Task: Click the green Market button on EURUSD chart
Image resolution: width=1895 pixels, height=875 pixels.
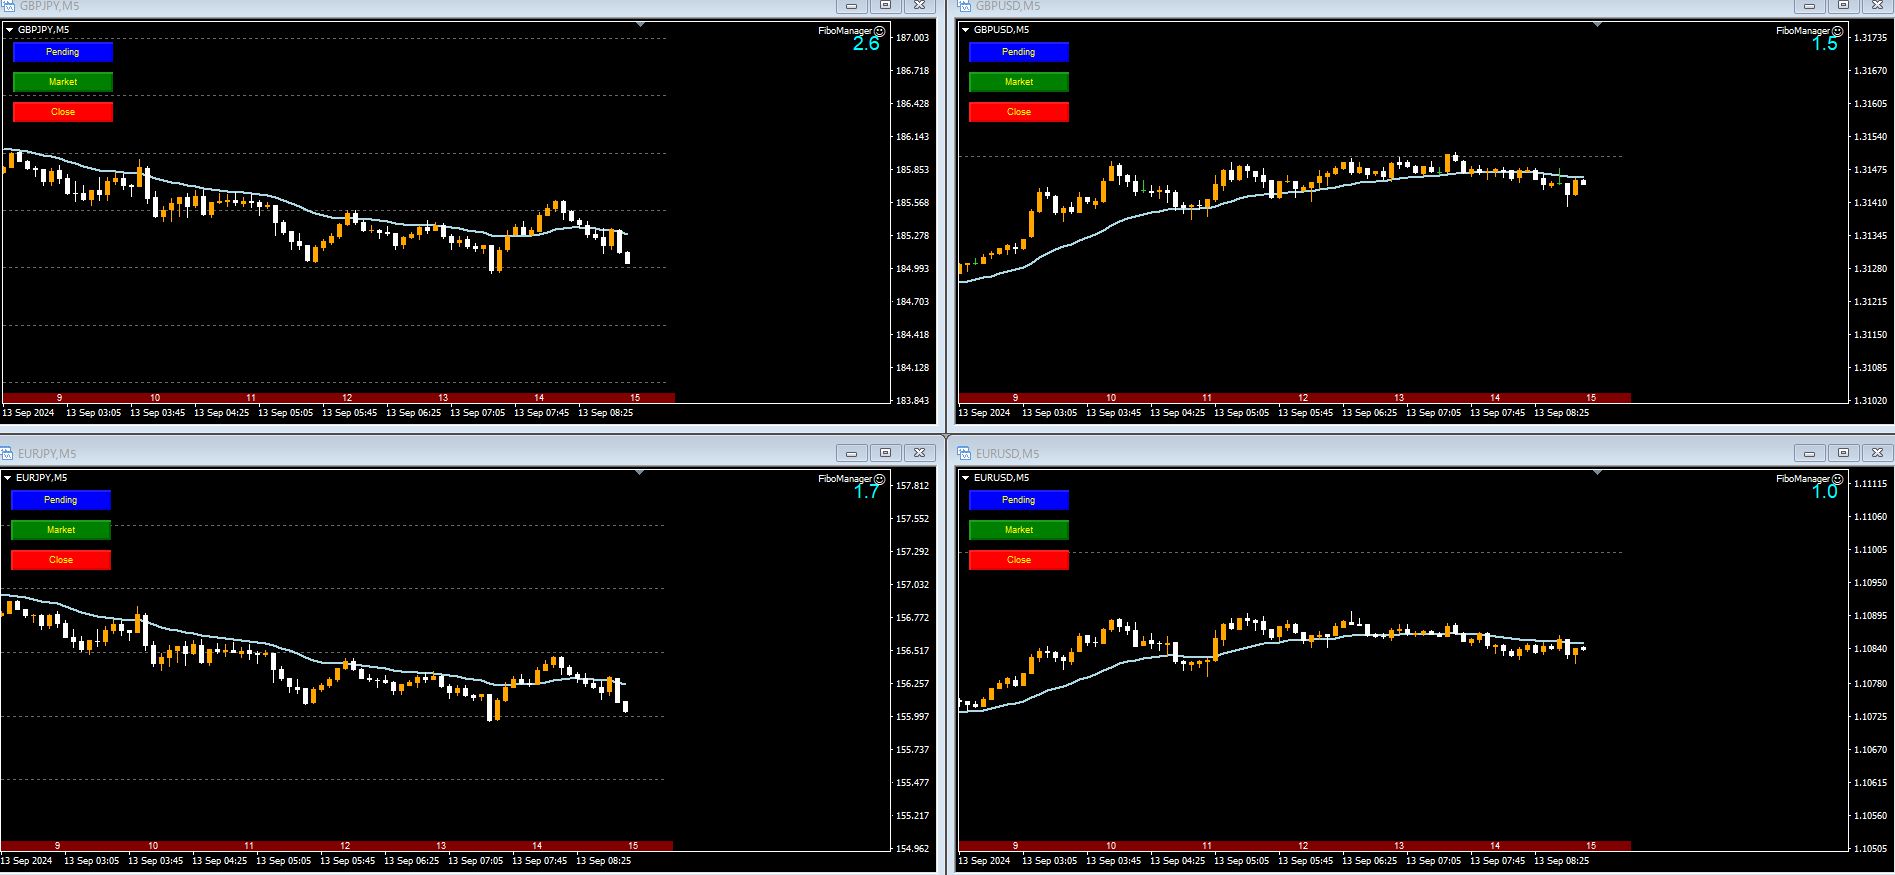Action: (1019, 530)
